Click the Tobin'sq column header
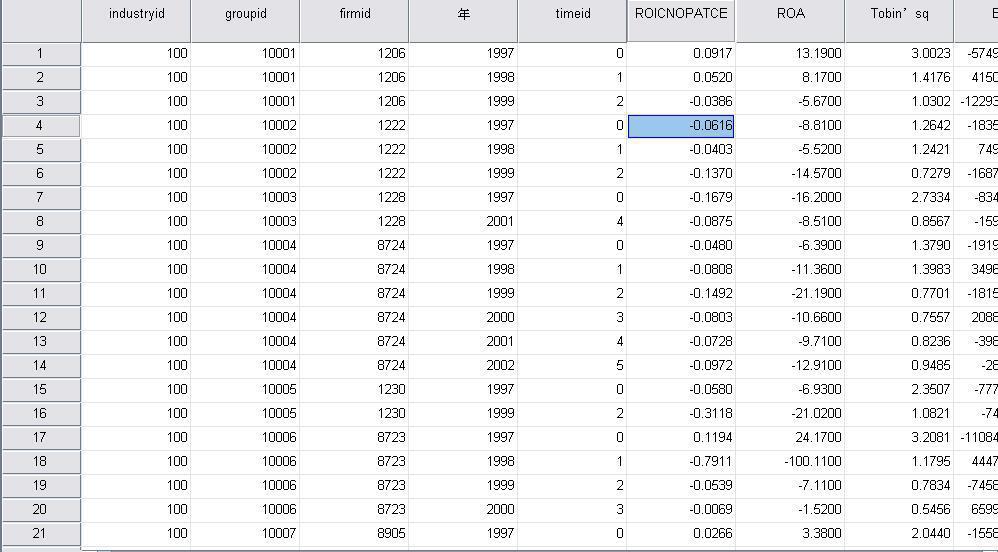998x552 pixels. [898, 15]
